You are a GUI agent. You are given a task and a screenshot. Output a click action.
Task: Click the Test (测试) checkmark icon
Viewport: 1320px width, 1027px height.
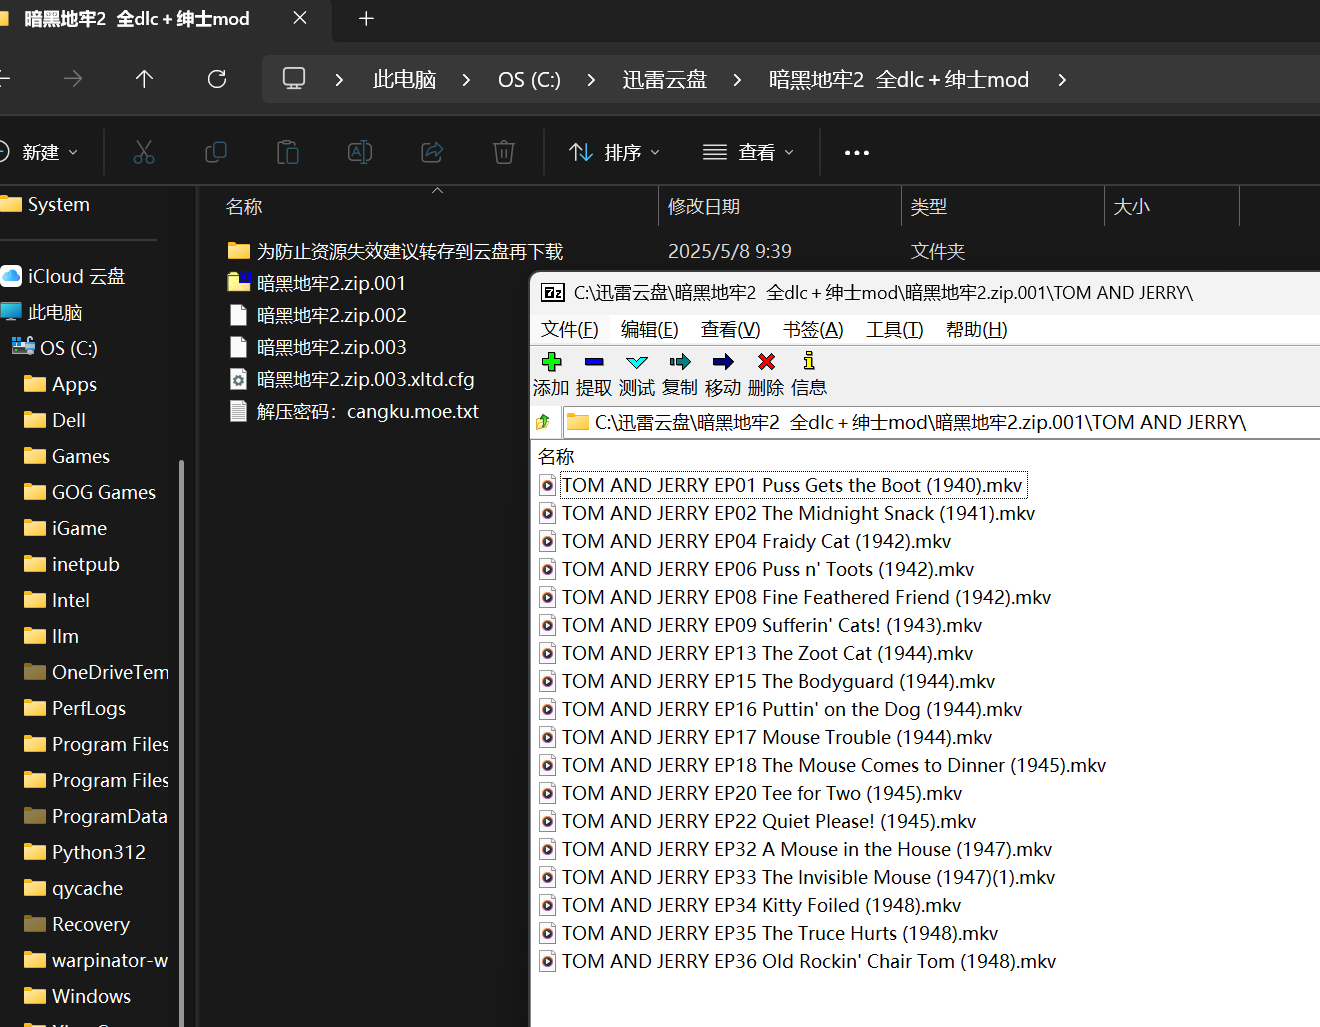point(637,362)
